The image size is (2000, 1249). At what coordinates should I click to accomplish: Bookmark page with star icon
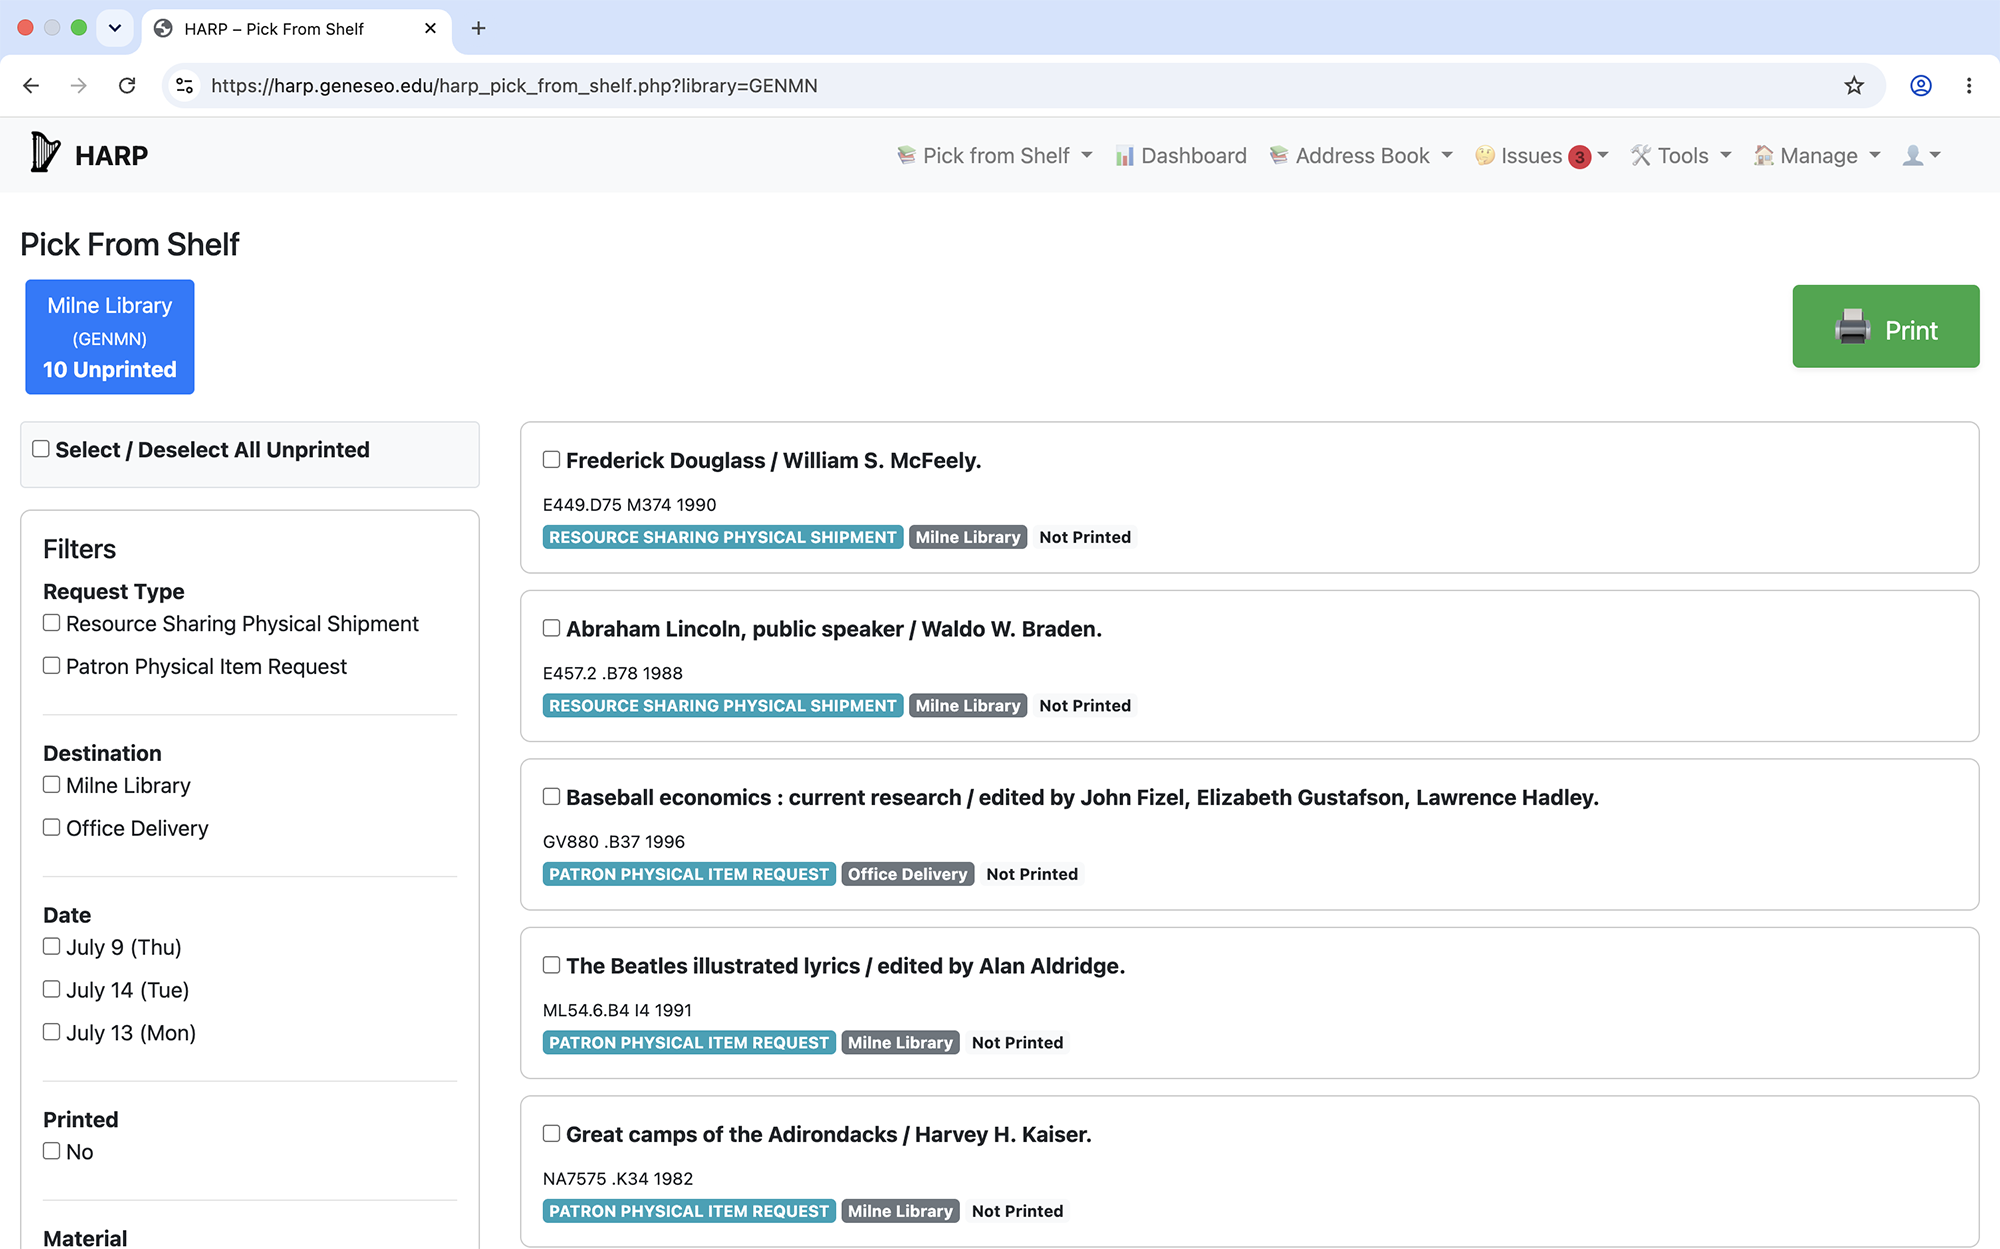click(1854, 86)
